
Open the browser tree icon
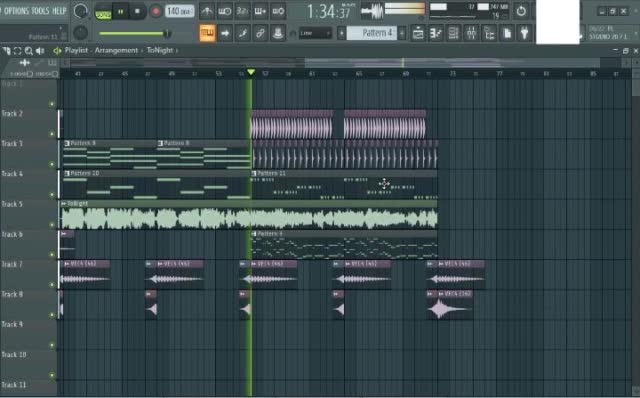489,33
